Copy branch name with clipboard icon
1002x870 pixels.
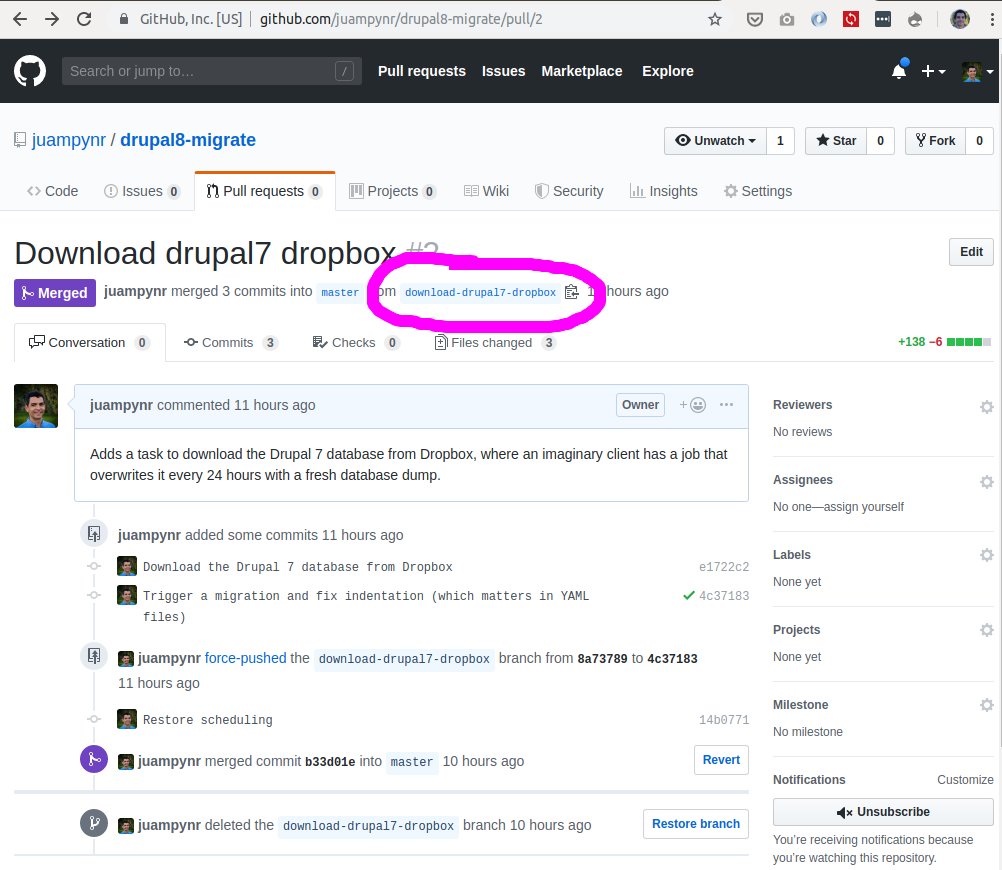pos(571,291)
